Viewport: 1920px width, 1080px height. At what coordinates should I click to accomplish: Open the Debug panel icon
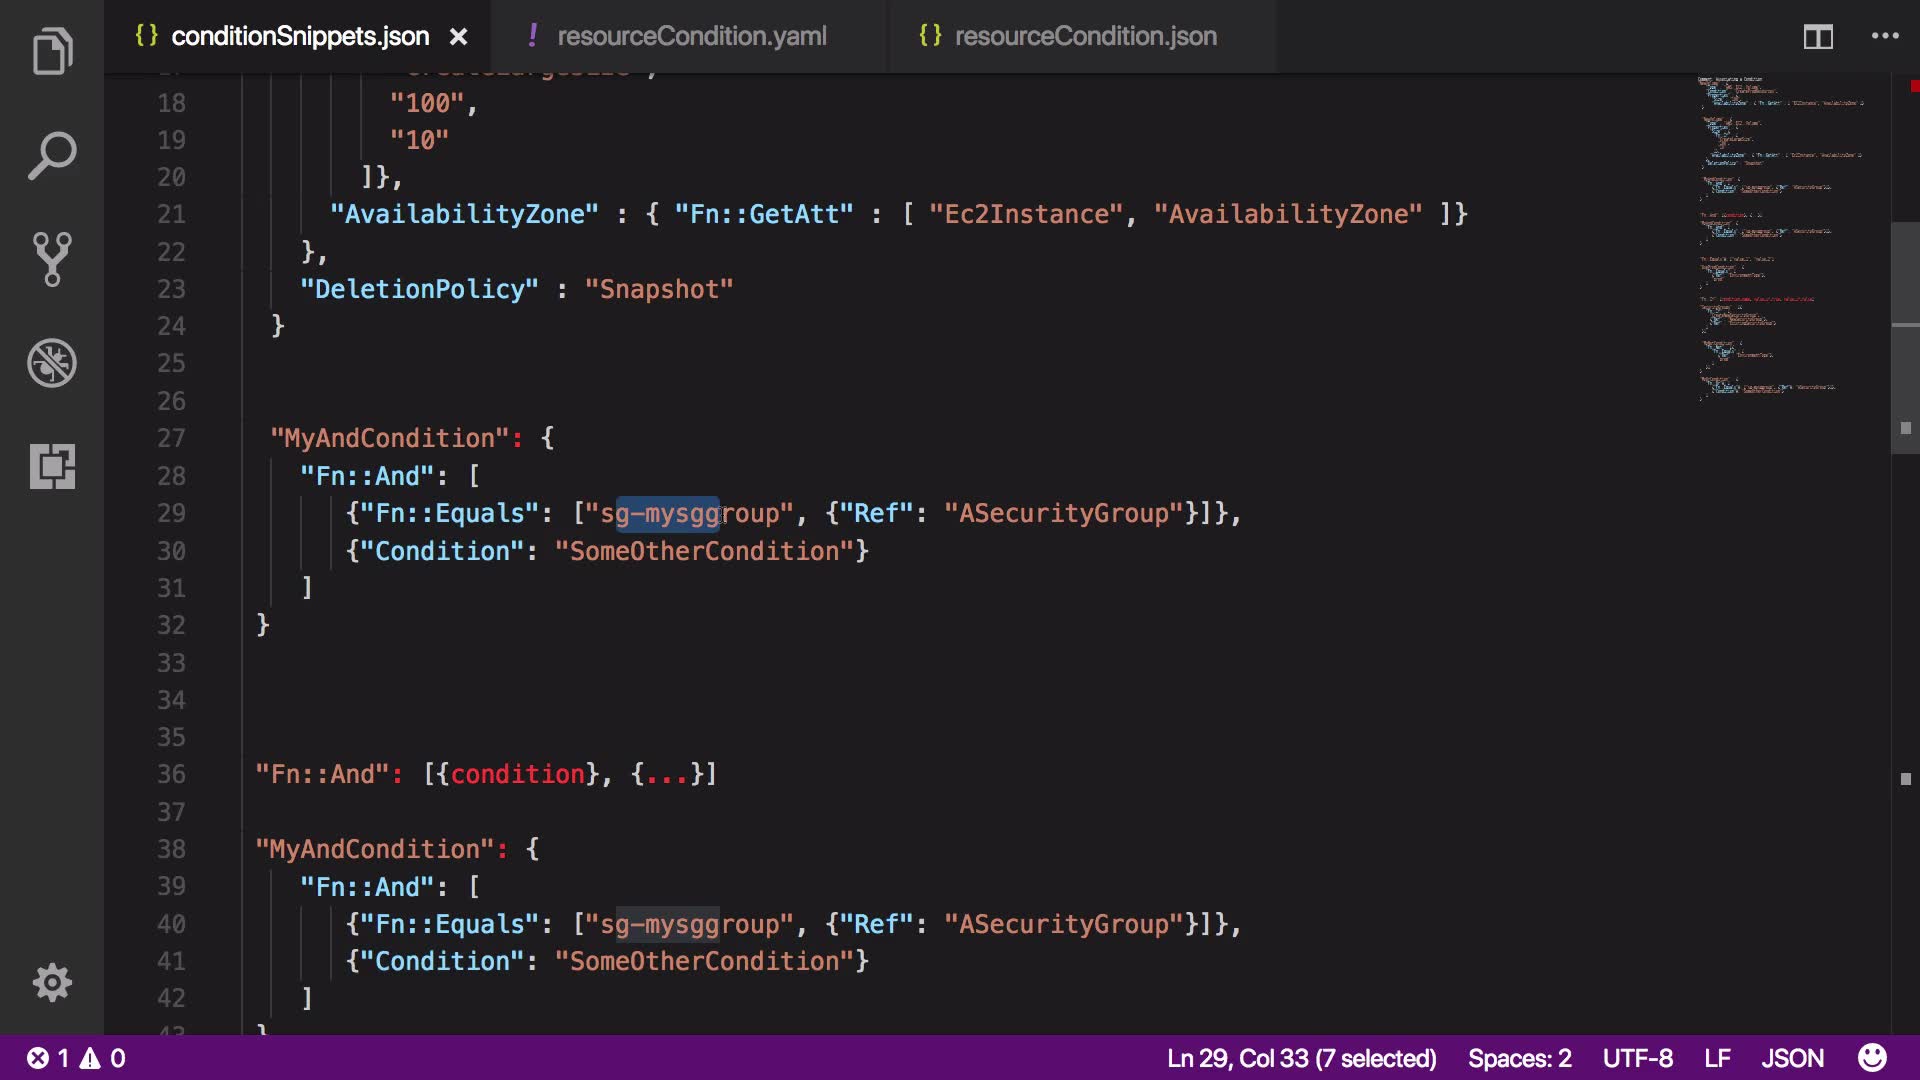point(52,363)
